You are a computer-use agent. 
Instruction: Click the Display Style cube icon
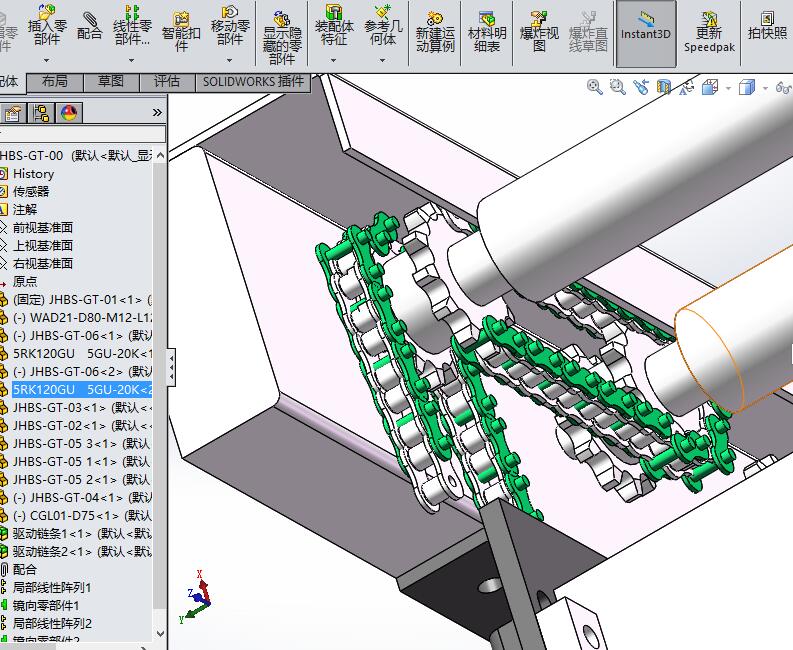click(747, 87)
